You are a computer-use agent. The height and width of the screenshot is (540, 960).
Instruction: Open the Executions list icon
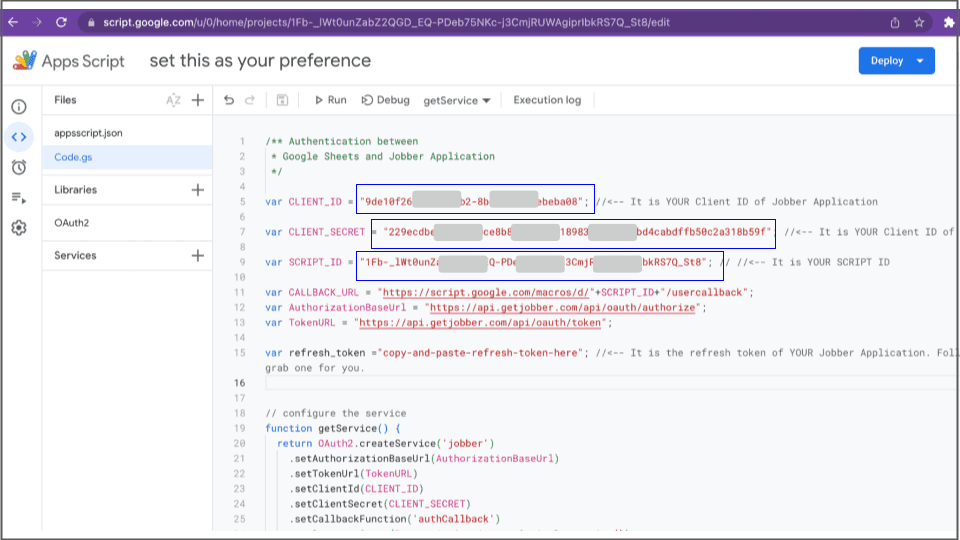(x=19, y=197)
